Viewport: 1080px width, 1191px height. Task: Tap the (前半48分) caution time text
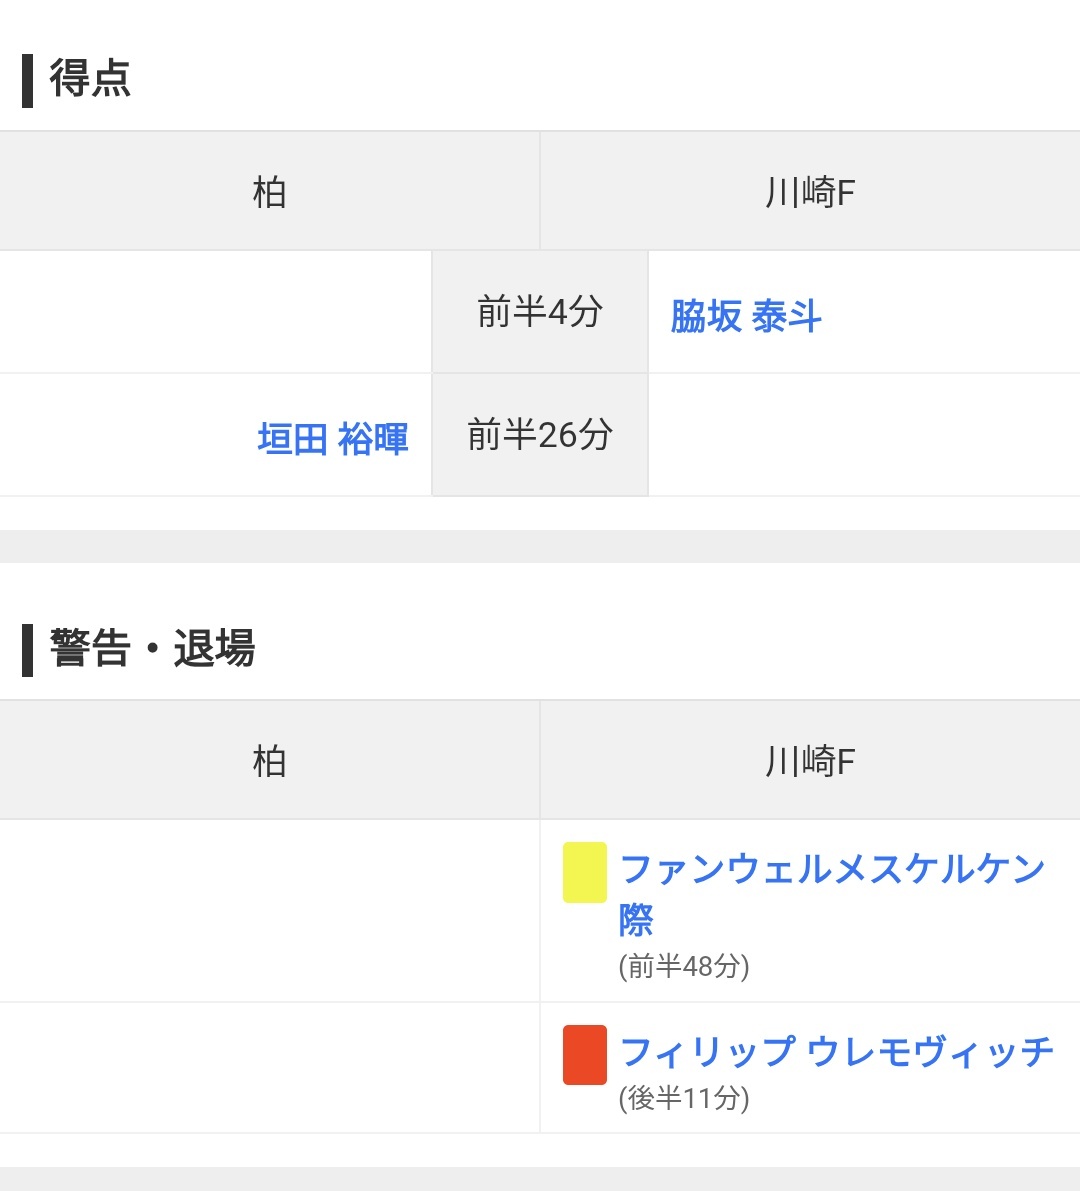tap(684, 966)
